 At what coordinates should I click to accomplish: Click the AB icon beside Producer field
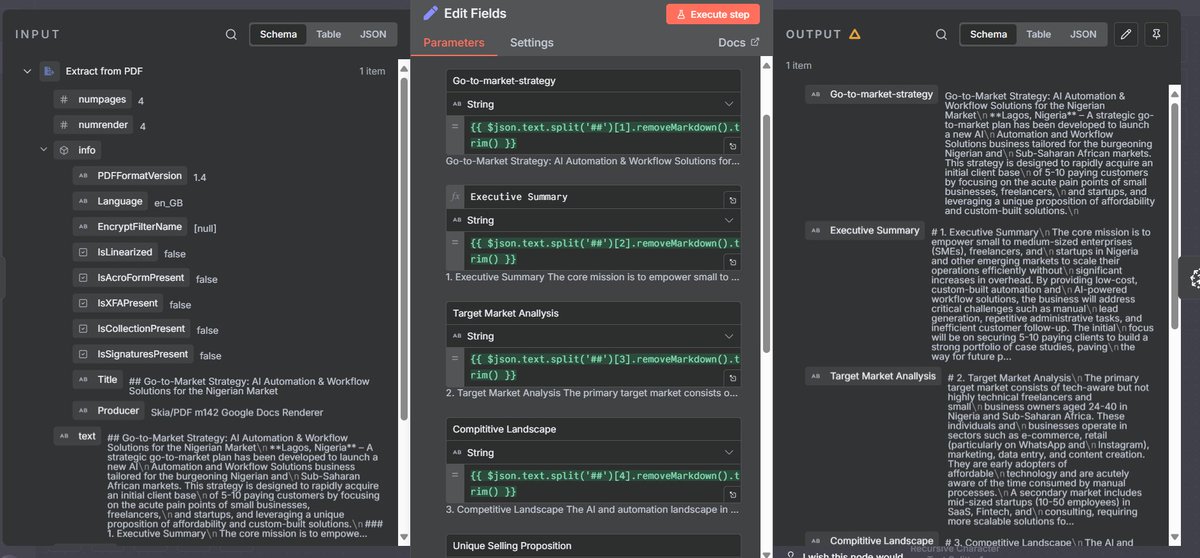[82, 411]
